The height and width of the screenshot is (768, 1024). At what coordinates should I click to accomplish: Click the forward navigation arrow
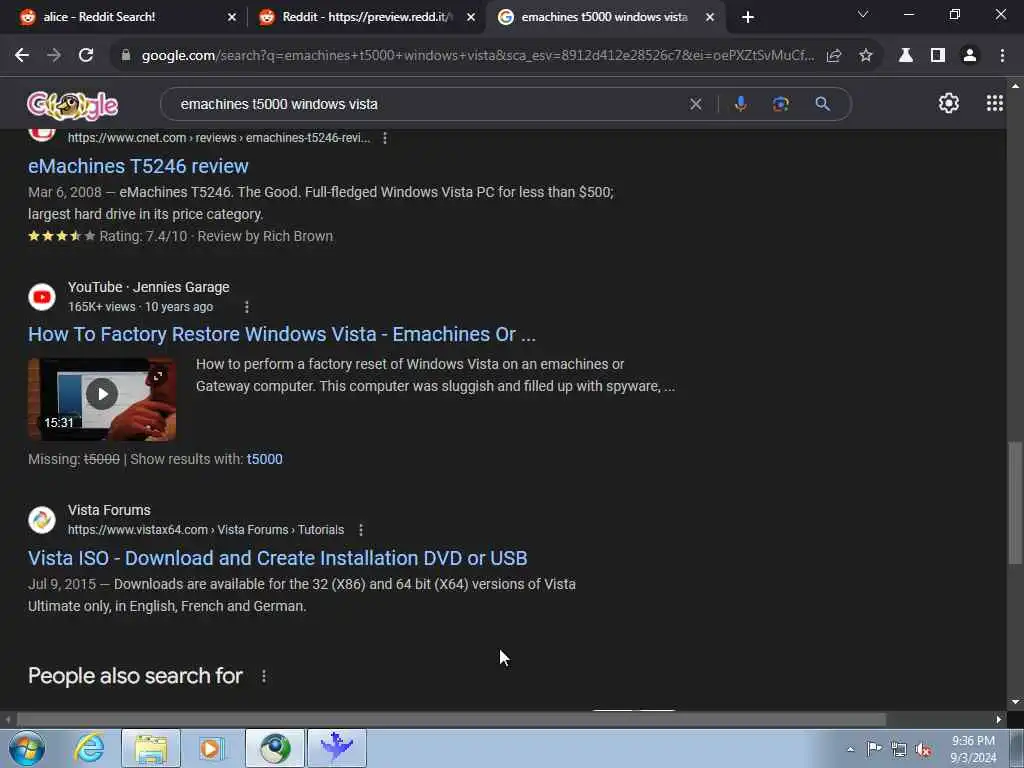(54, 56)
